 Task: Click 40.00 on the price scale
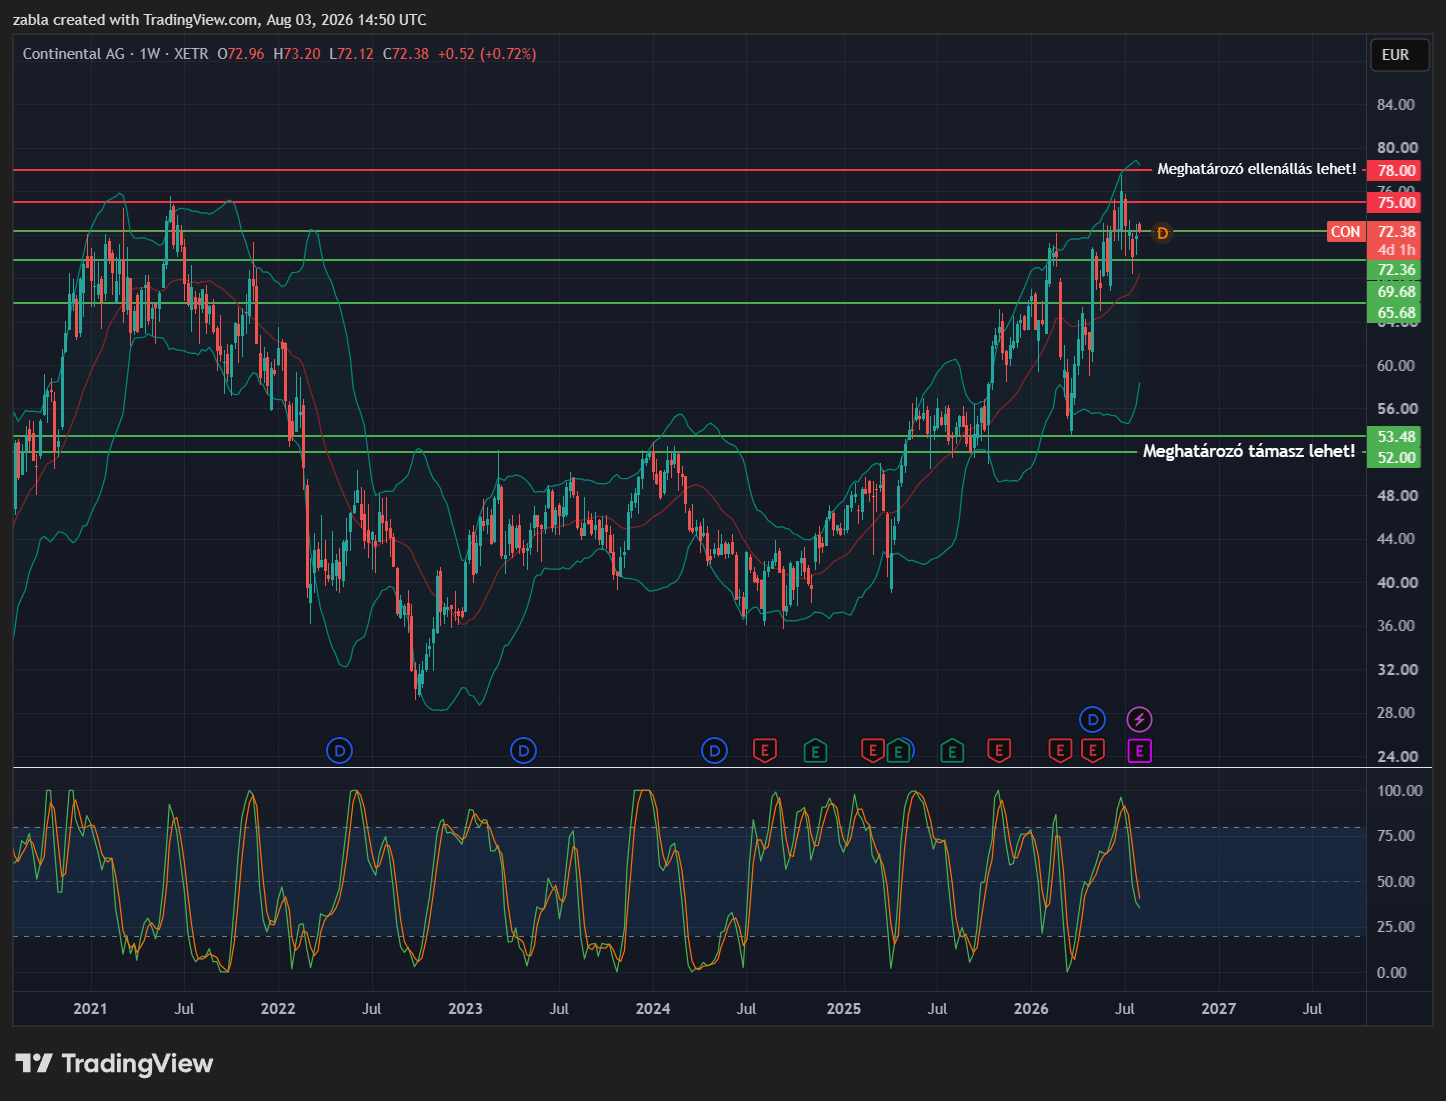coord(1396,582)
